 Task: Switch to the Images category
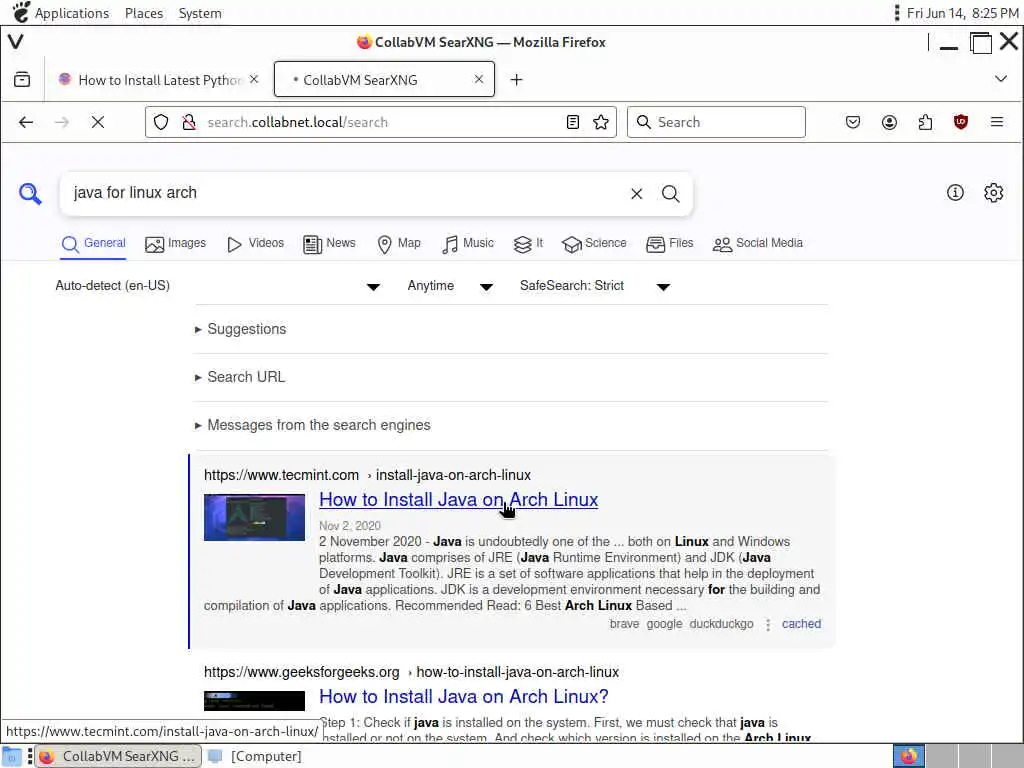[175, 244]
